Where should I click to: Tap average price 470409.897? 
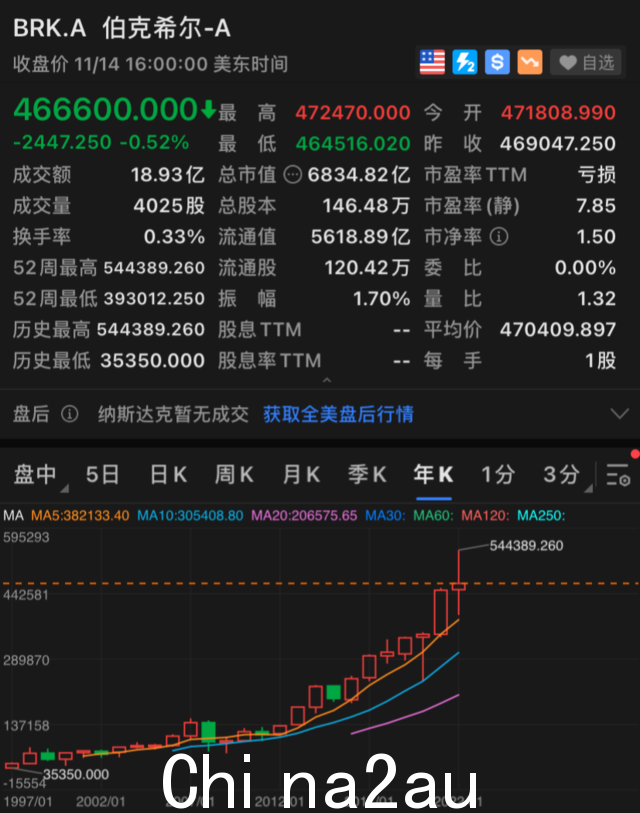click(558, 330)
